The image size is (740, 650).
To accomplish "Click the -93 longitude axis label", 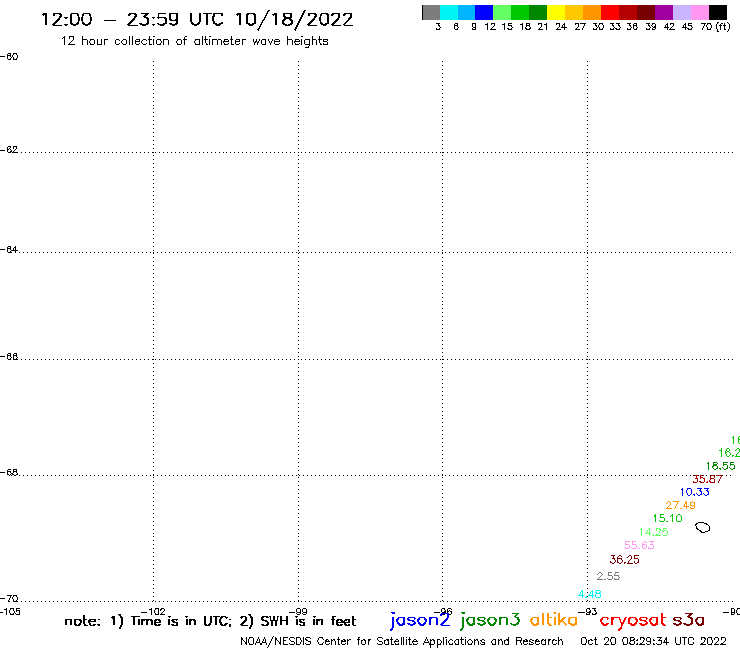I will (x=588, y=612).
